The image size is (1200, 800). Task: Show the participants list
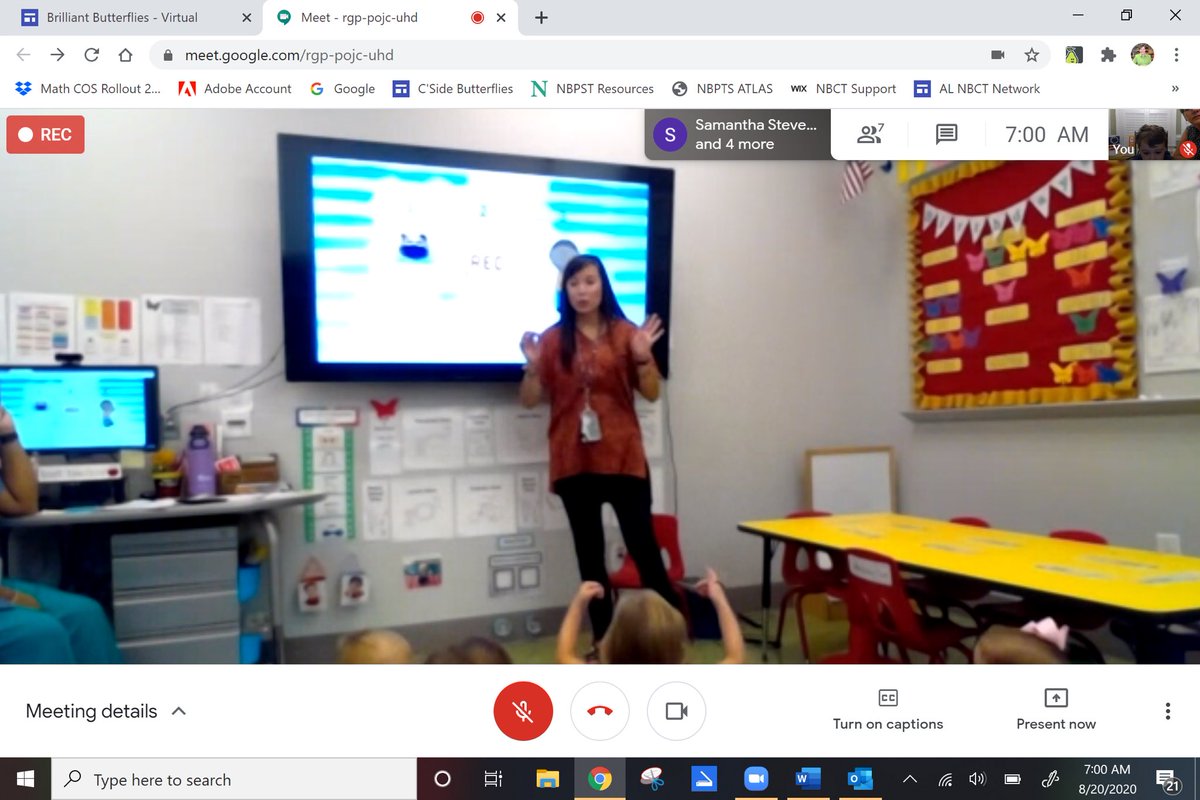871,134
